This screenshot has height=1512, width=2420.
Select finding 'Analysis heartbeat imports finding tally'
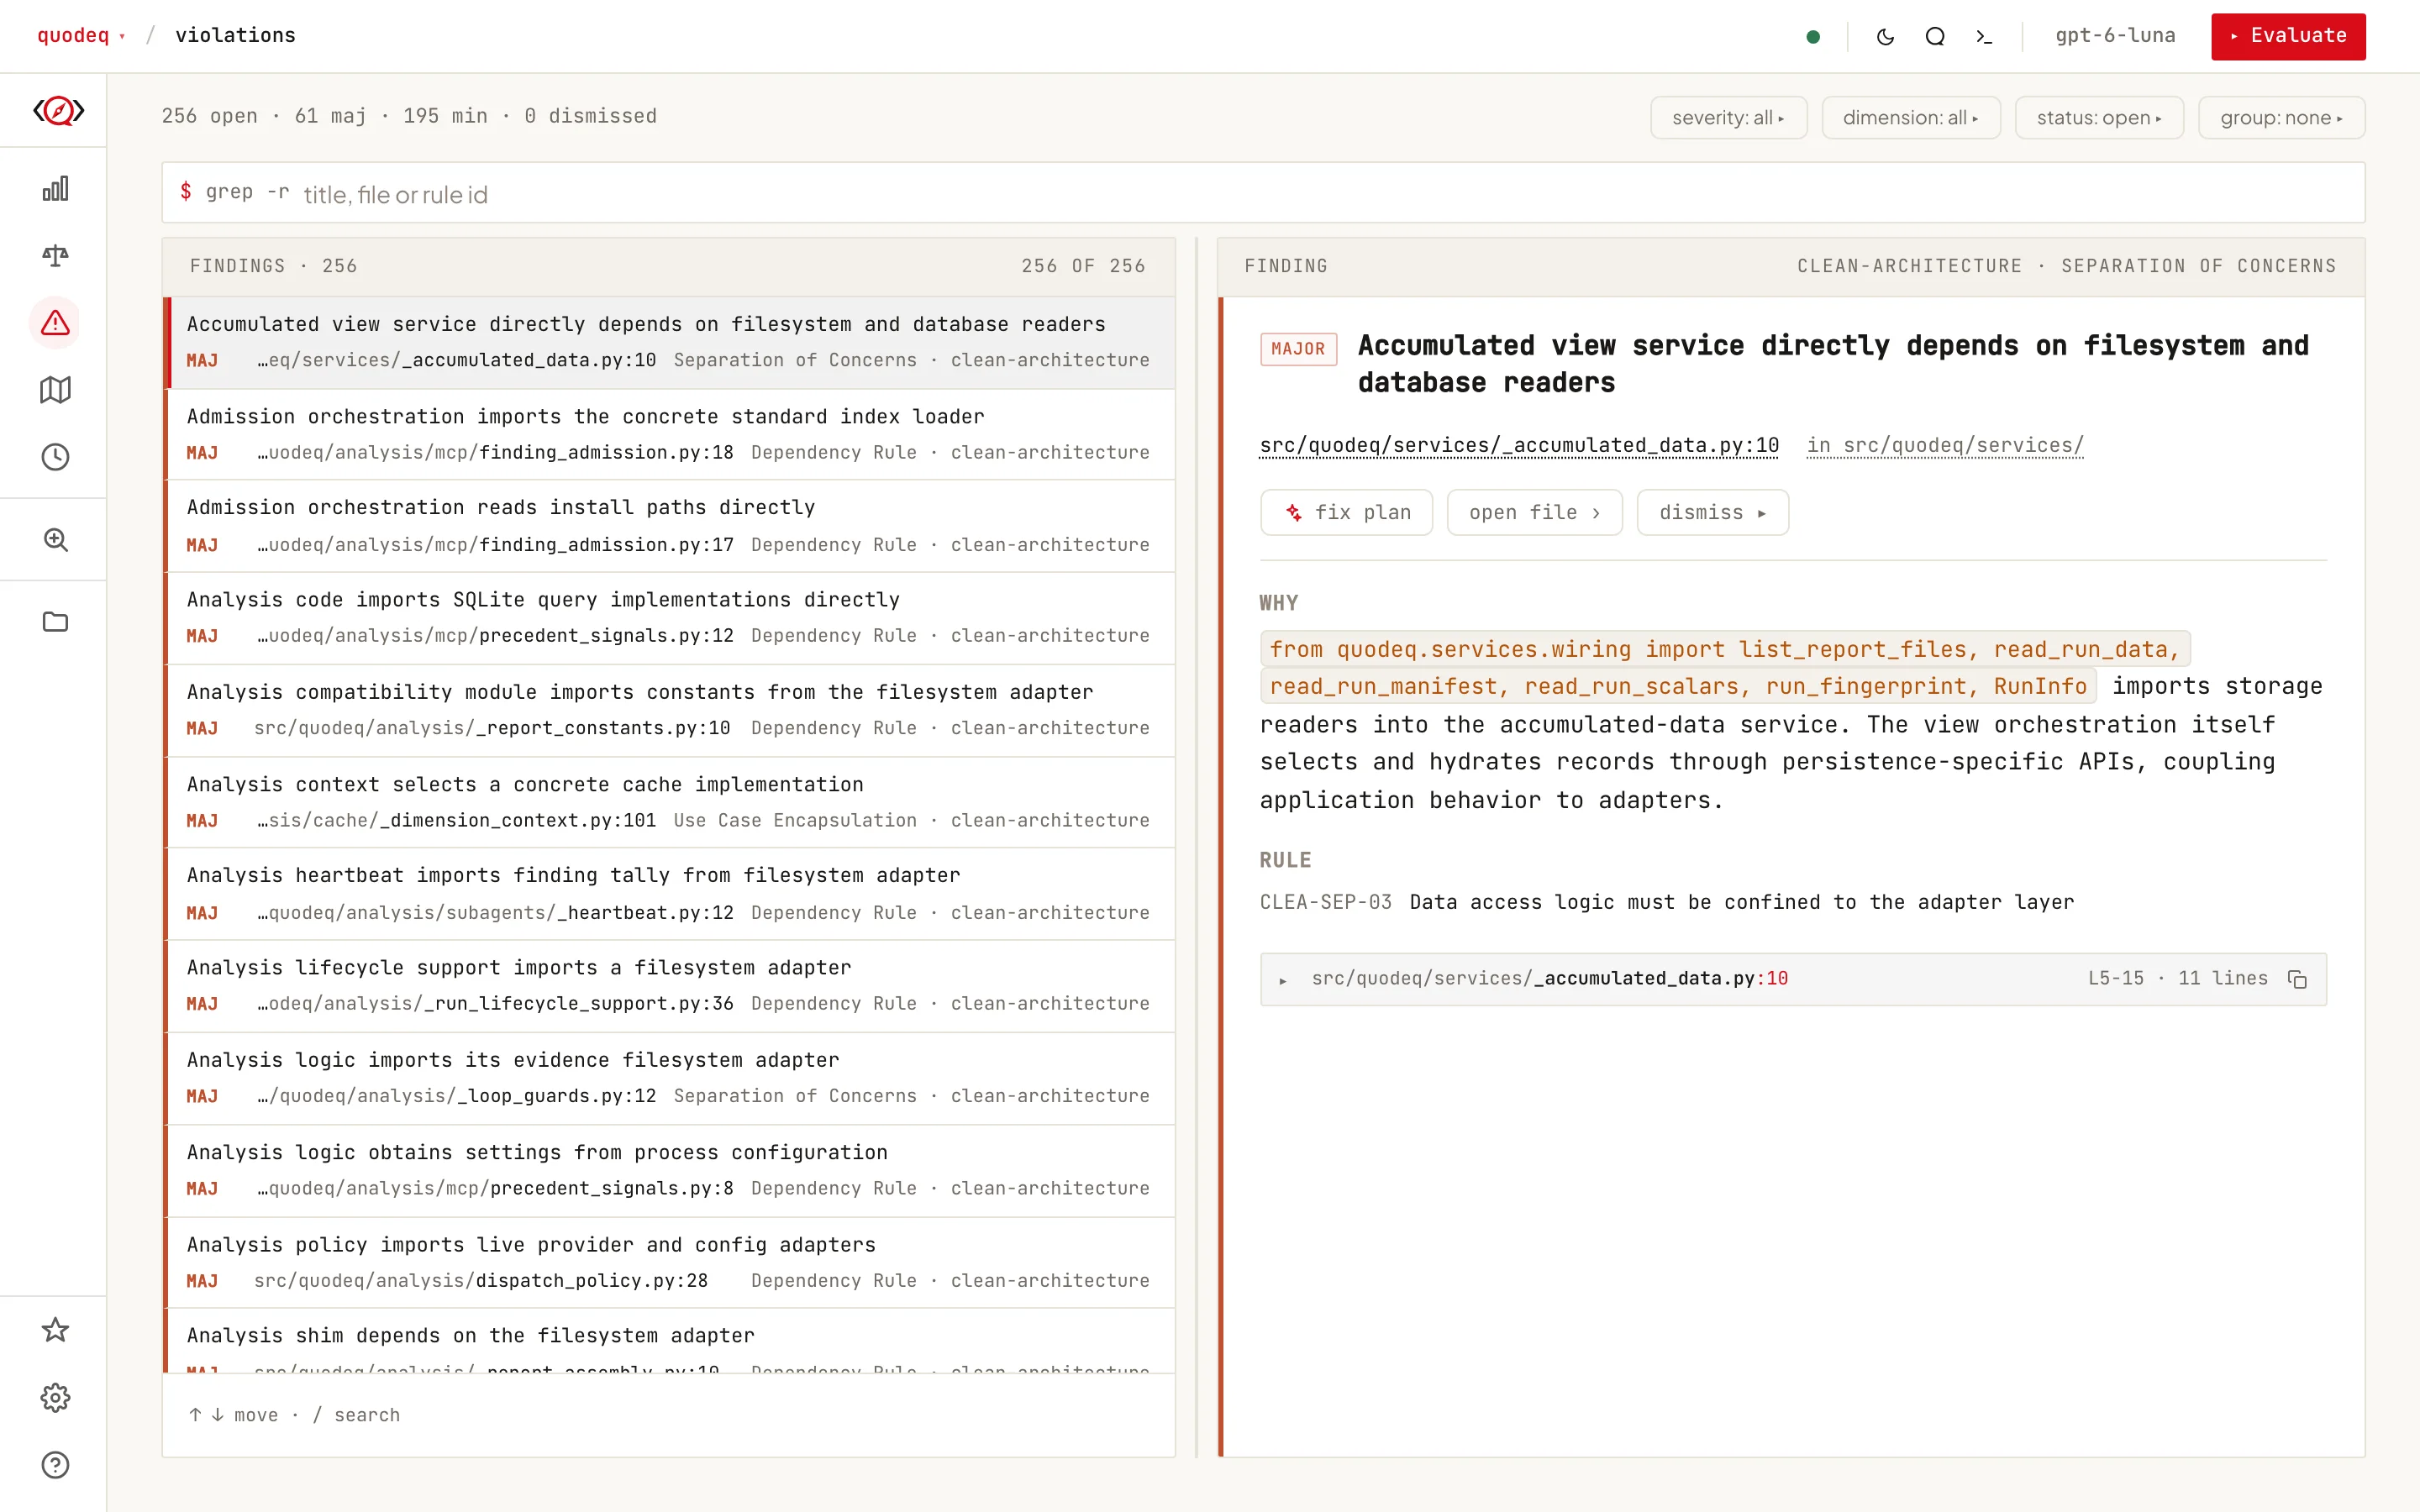coord(668,894)
